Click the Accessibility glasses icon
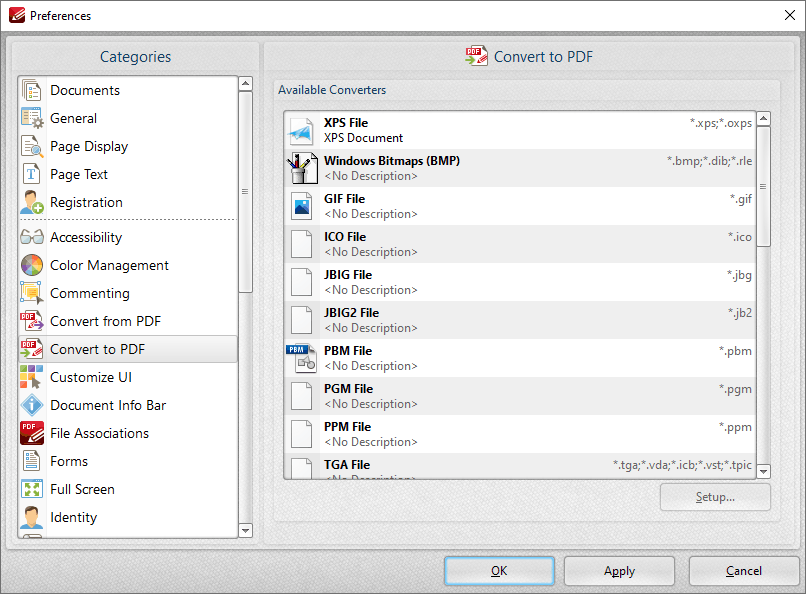Viewport: 806px width, 594px height. (32, 237)
